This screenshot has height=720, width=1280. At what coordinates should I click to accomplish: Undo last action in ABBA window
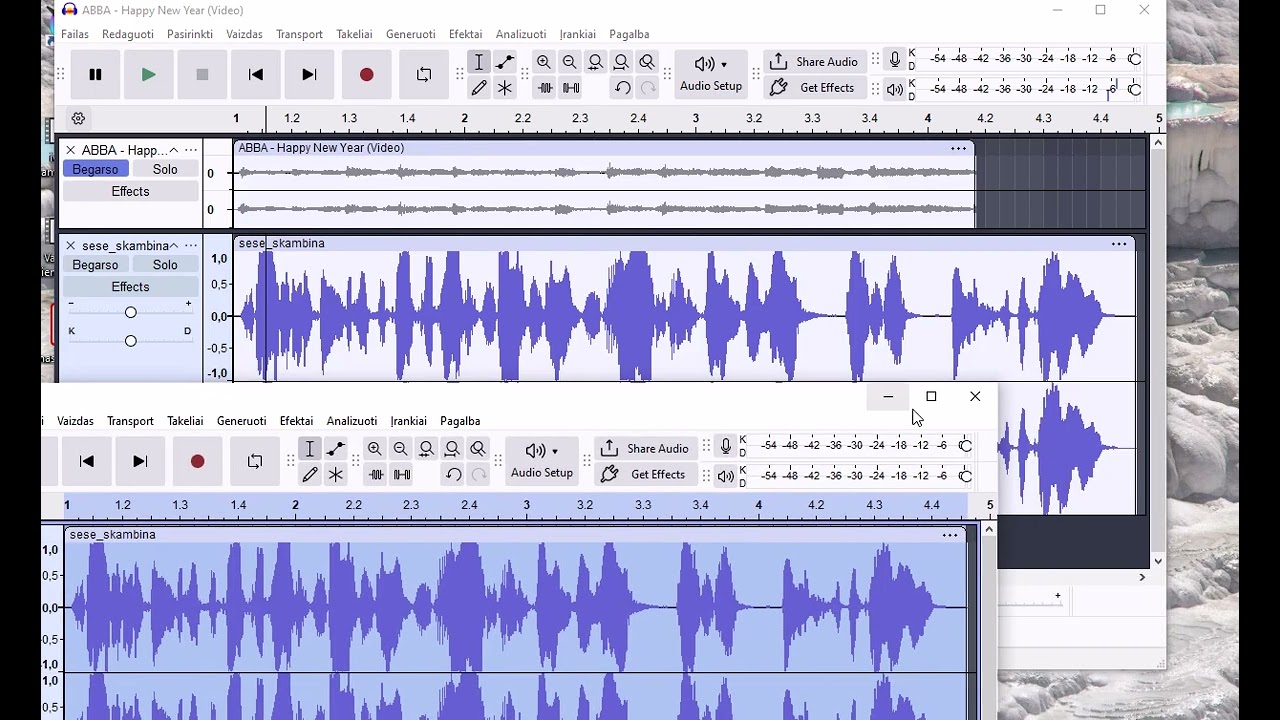pos(622,88)
